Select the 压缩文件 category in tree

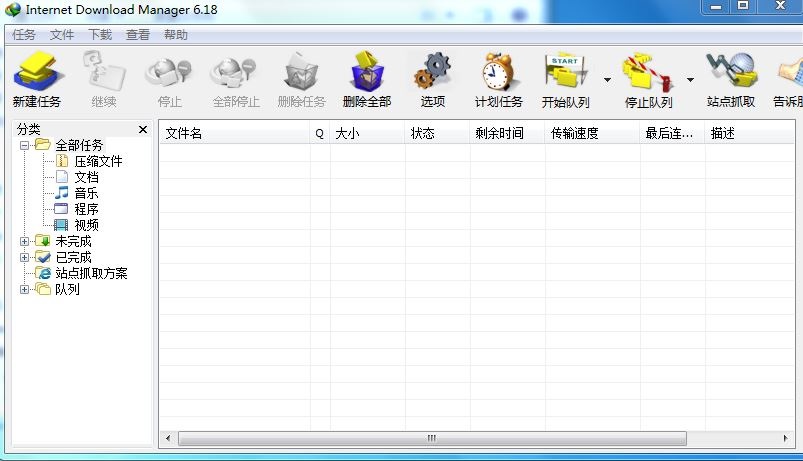pyautogui.click(x=98, y=161)
